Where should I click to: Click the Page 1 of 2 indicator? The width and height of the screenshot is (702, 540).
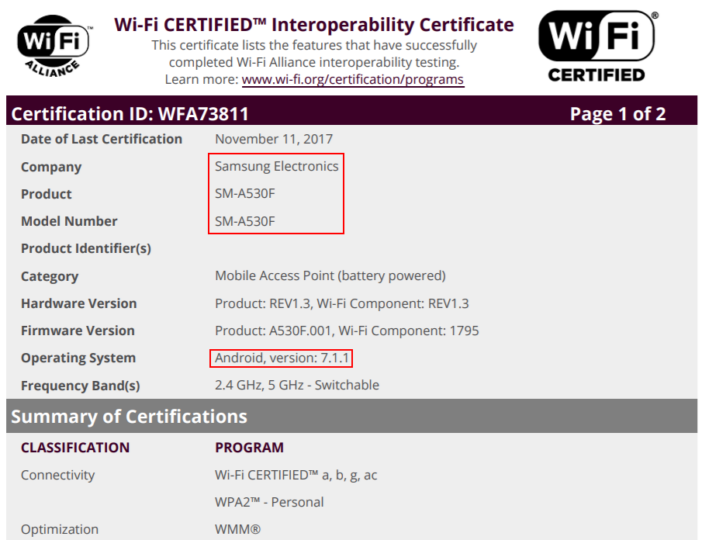click(x=617, y=113)
